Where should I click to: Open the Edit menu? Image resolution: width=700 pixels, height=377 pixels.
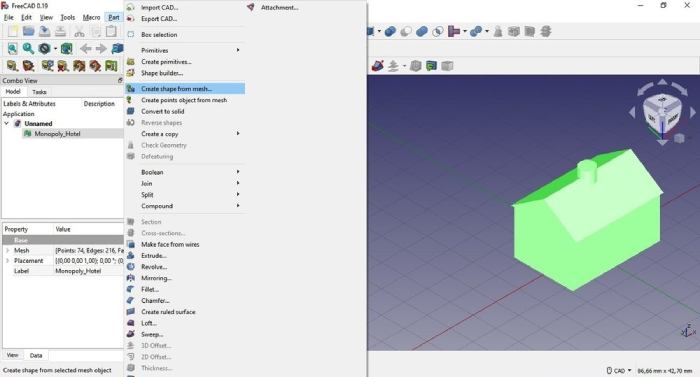26,17
